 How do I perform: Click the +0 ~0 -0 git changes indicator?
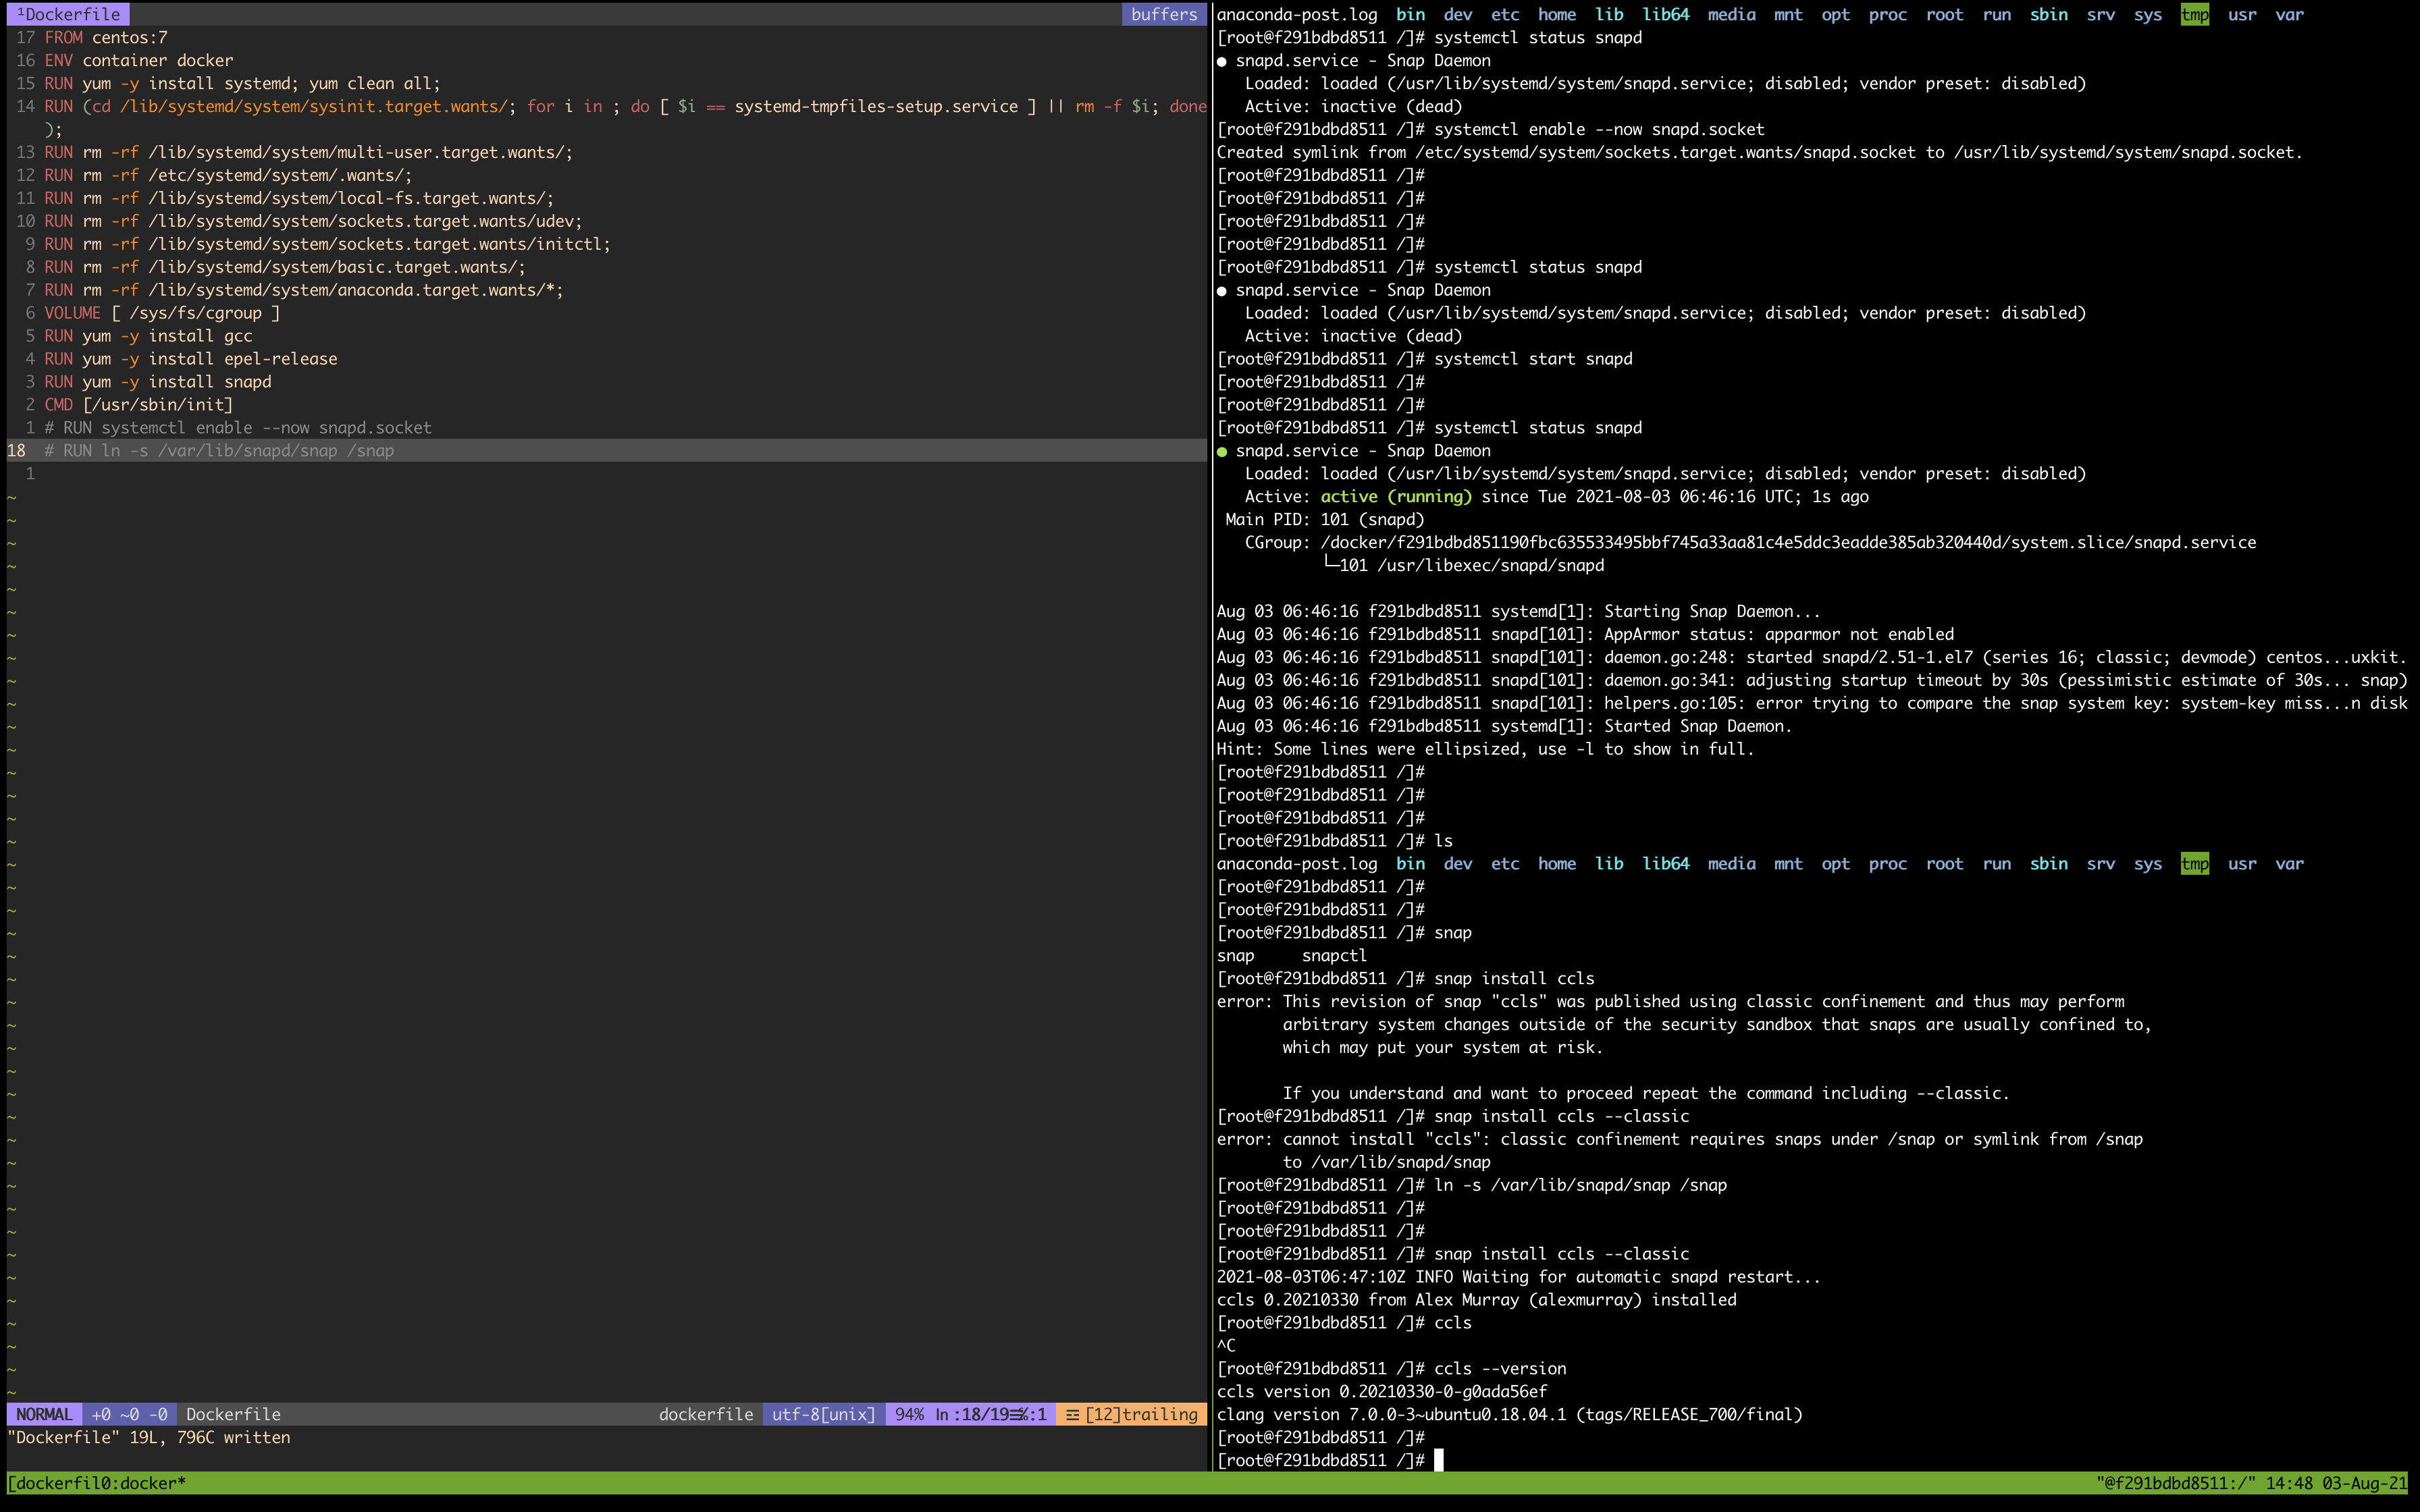coord(130,1414)
